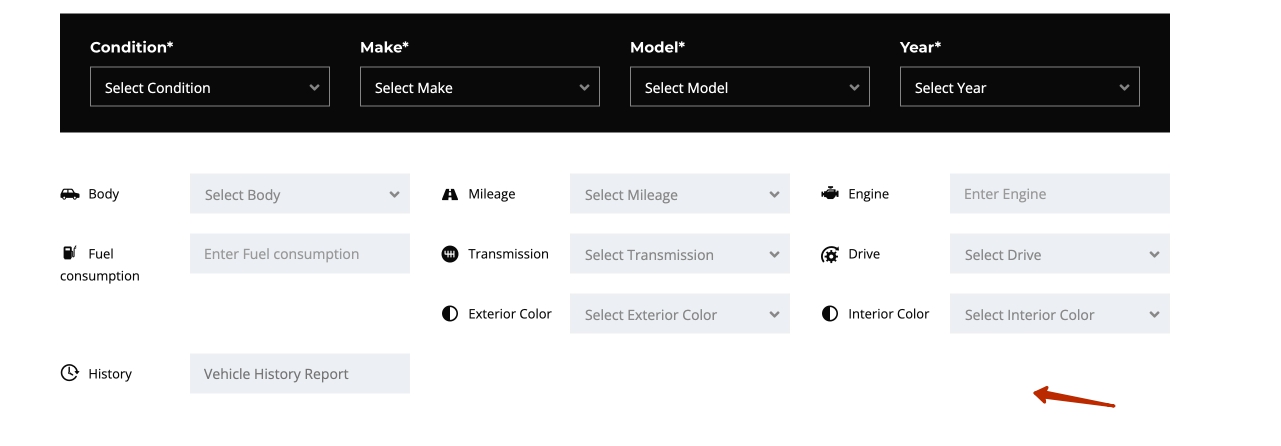Click the Interior Color half-circle icon
The image size is (1281, 446).
click(830, 314)
